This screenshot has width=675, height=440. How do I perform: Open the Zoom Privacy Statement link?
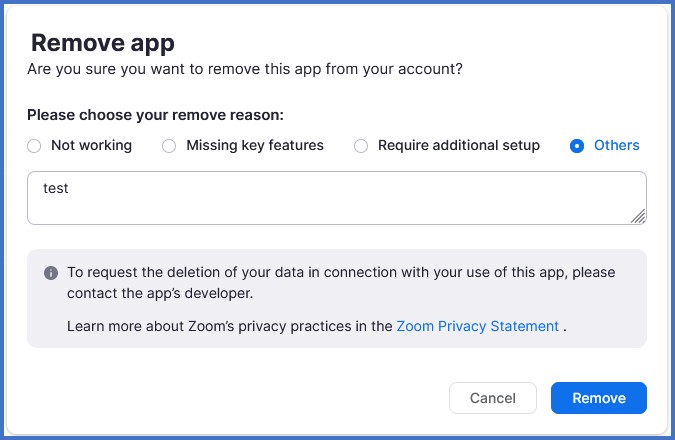tap(477, 326)
